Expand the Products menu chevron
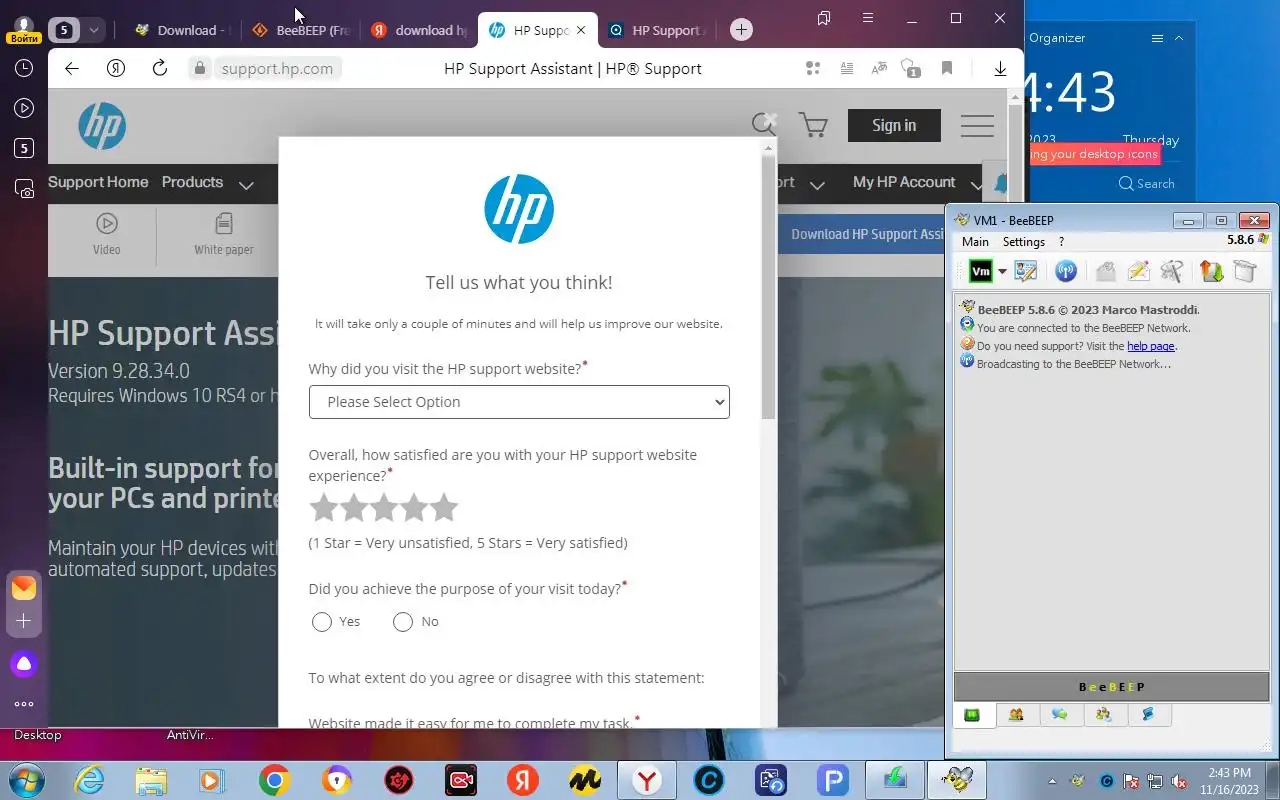This screenshot has height=800, width=1280. point(246,184)
